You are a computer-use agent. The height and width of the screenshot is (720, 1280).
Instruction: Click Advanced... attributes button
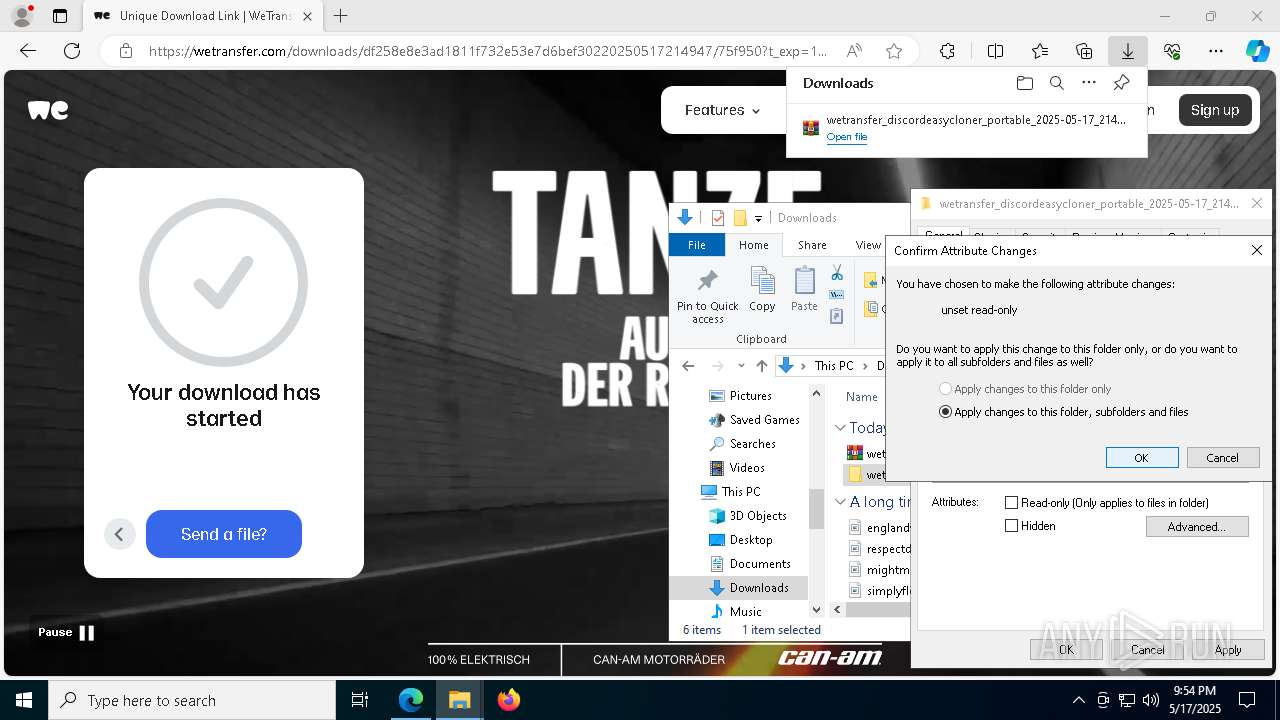pyautogui.click(x=1197, y=527)
